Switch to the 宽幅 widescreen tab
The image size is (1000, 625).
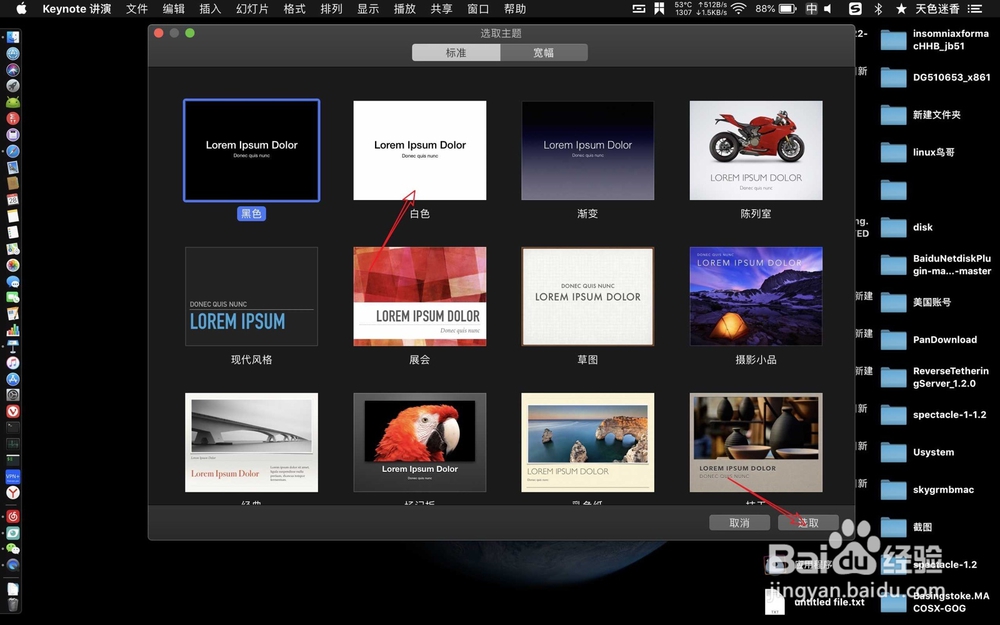click(543, 52)
